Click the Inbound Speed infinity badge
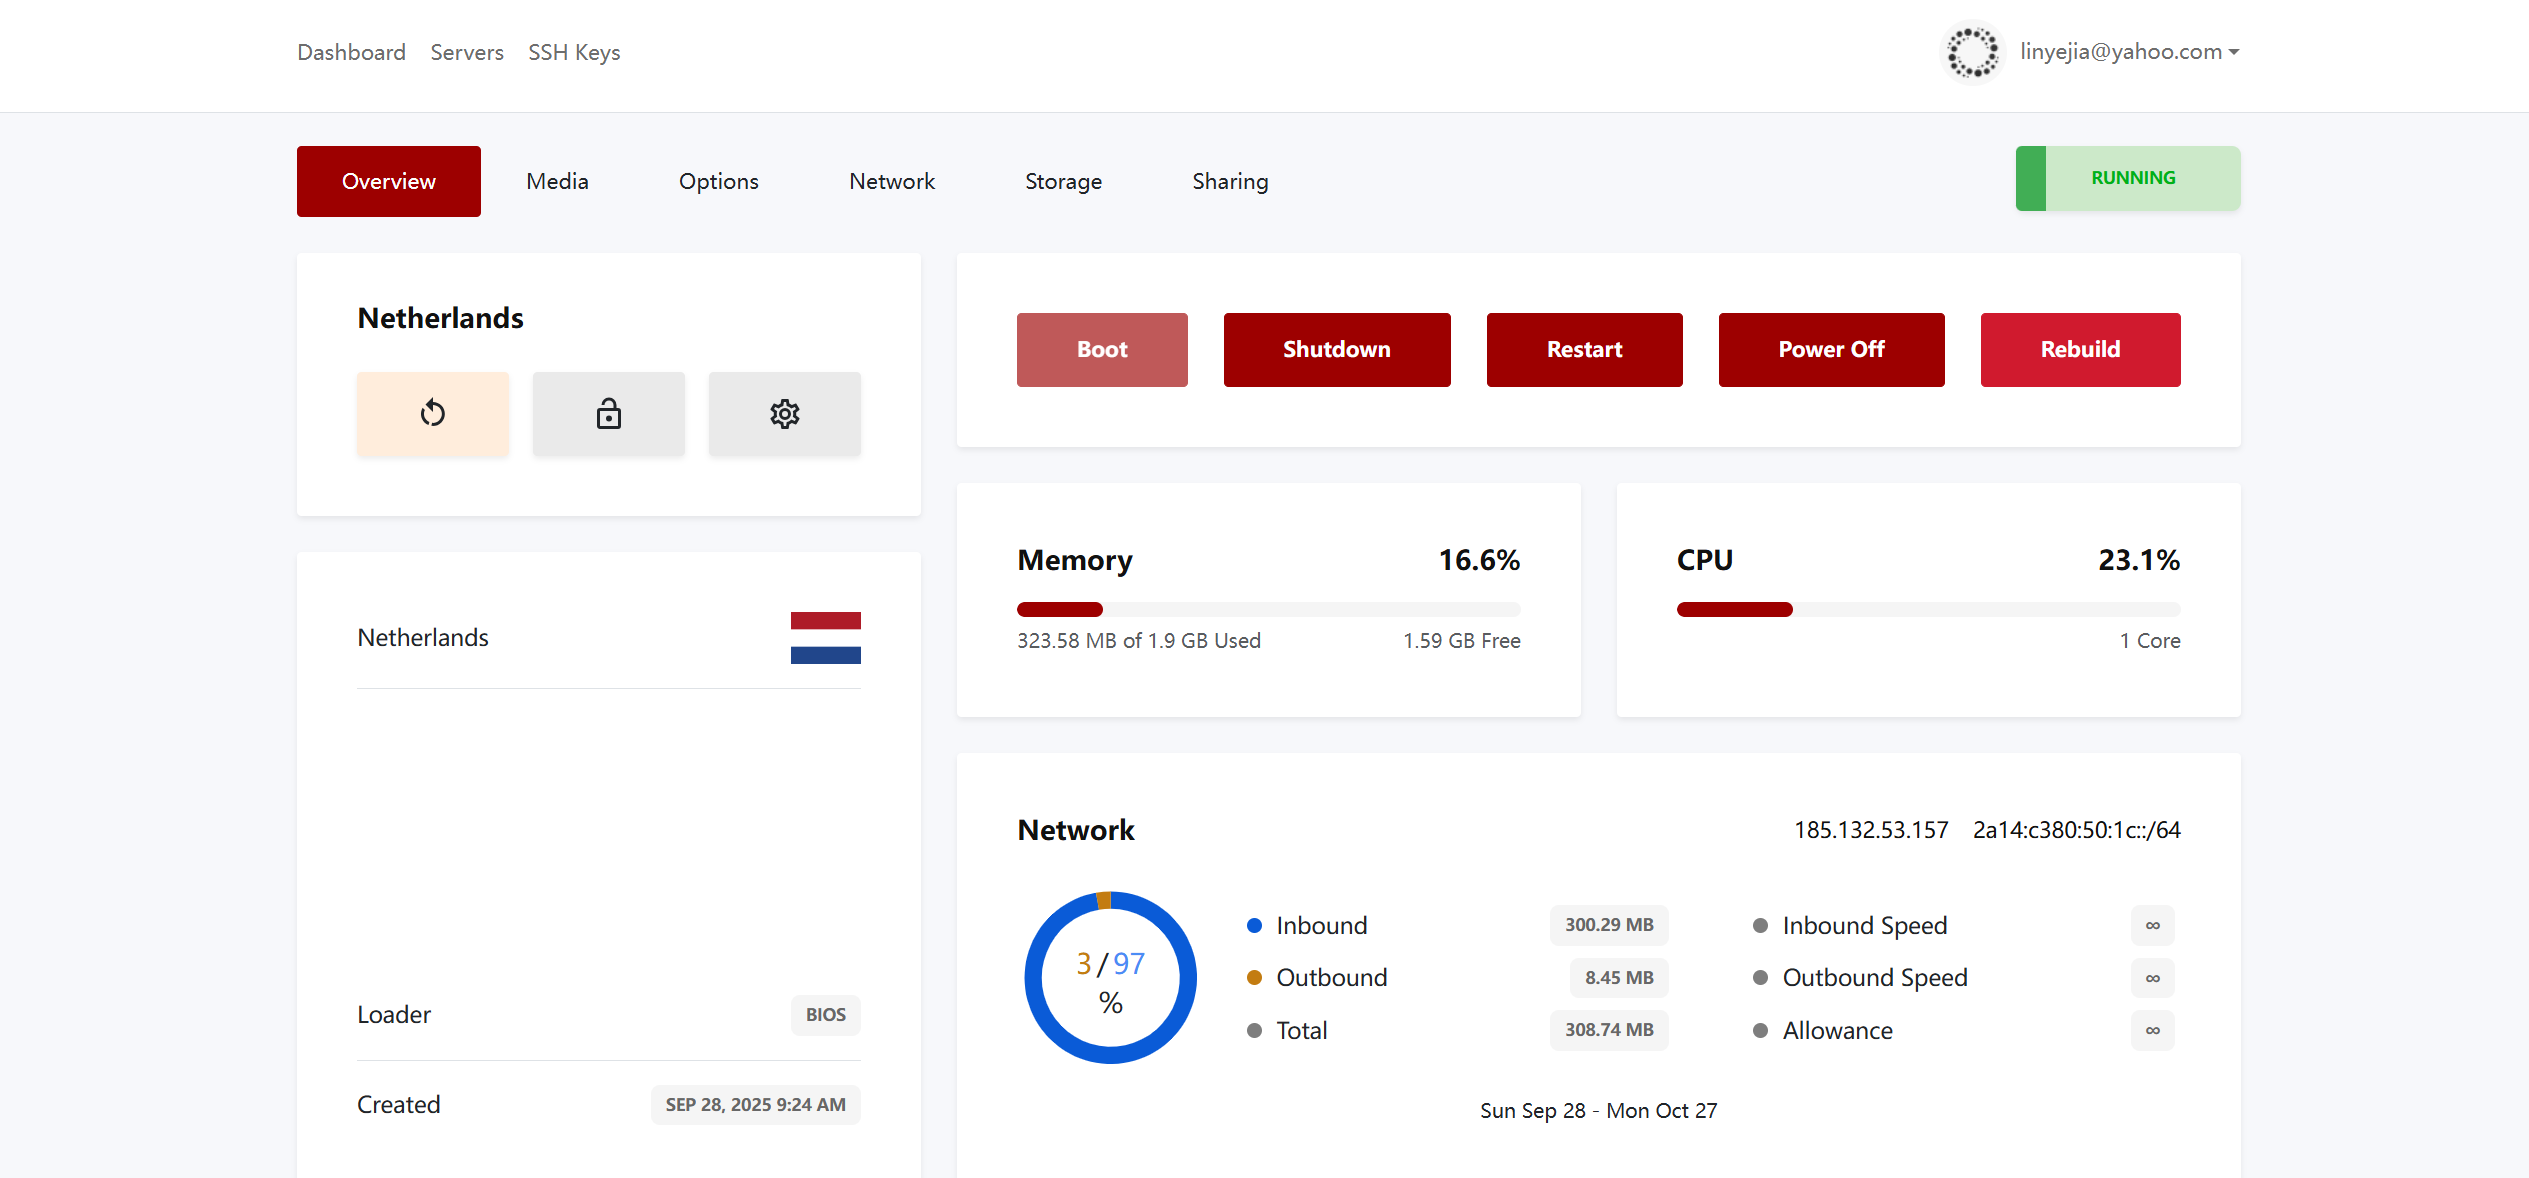The height and width of the screenshot is (1178, 2529). point(2153,925)
